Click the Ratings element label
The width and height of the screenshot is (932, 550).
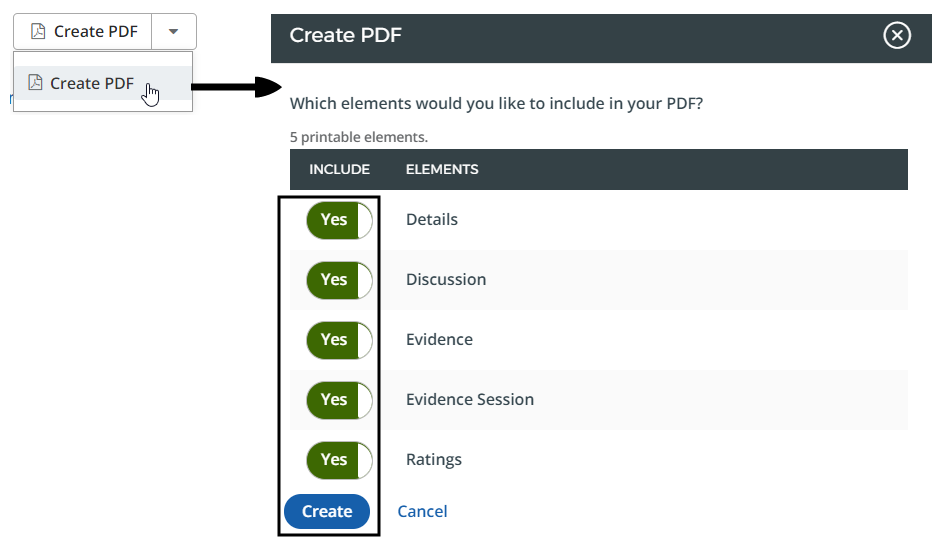coord(434,460)
